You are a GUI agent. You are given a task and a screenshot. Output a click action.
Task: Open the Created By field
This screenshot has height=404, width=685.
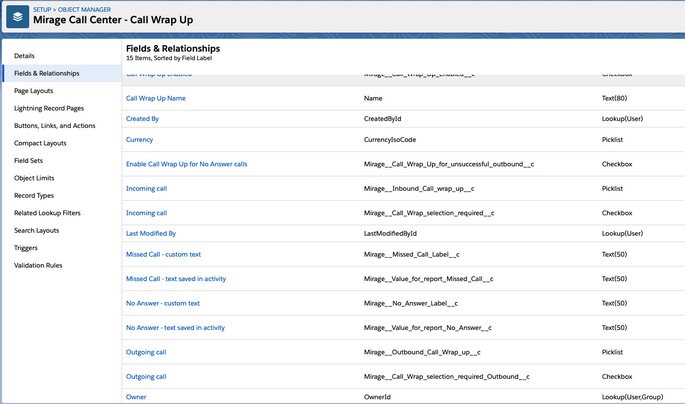(x=142, y=119)
